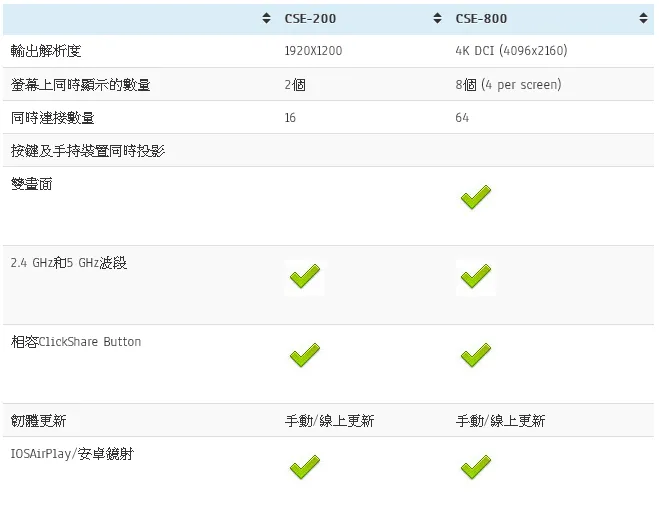Click the 韌體更新 row label

38,421
